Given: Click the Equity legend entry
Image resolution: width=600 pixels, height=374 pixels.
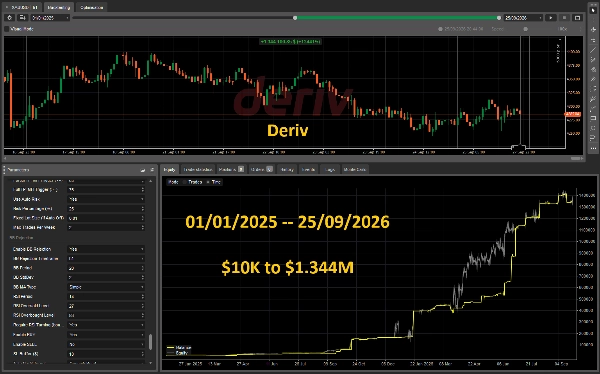Looking at the screenshot, I should tap(178, 353).
